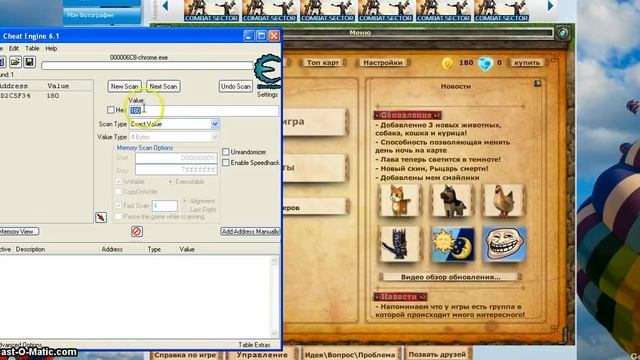Viewport: 640px width, 360px height.
Task: Click the Stop address field
Action: point(176,169)
